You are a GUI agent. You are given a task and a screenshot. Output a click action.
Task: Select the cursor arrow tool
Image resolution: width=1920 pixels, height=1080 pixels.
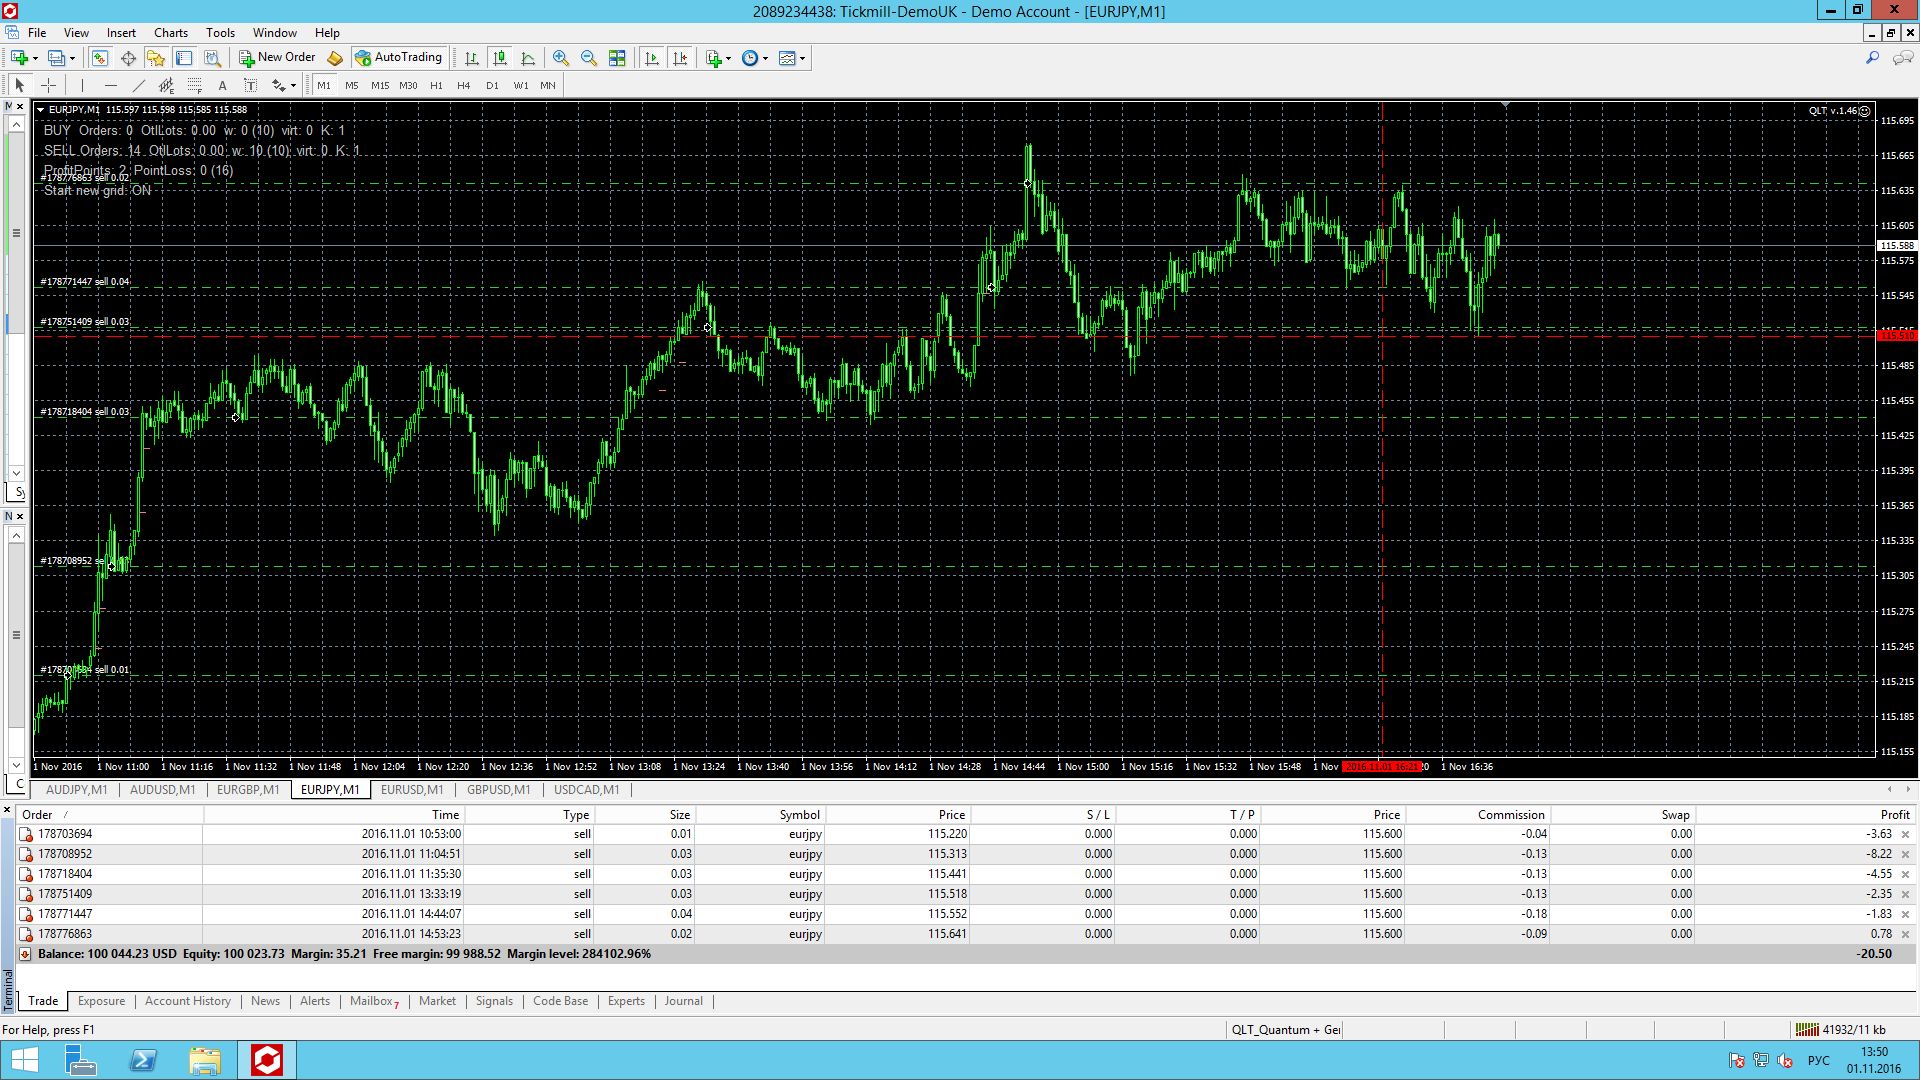[x=19, y=85]
